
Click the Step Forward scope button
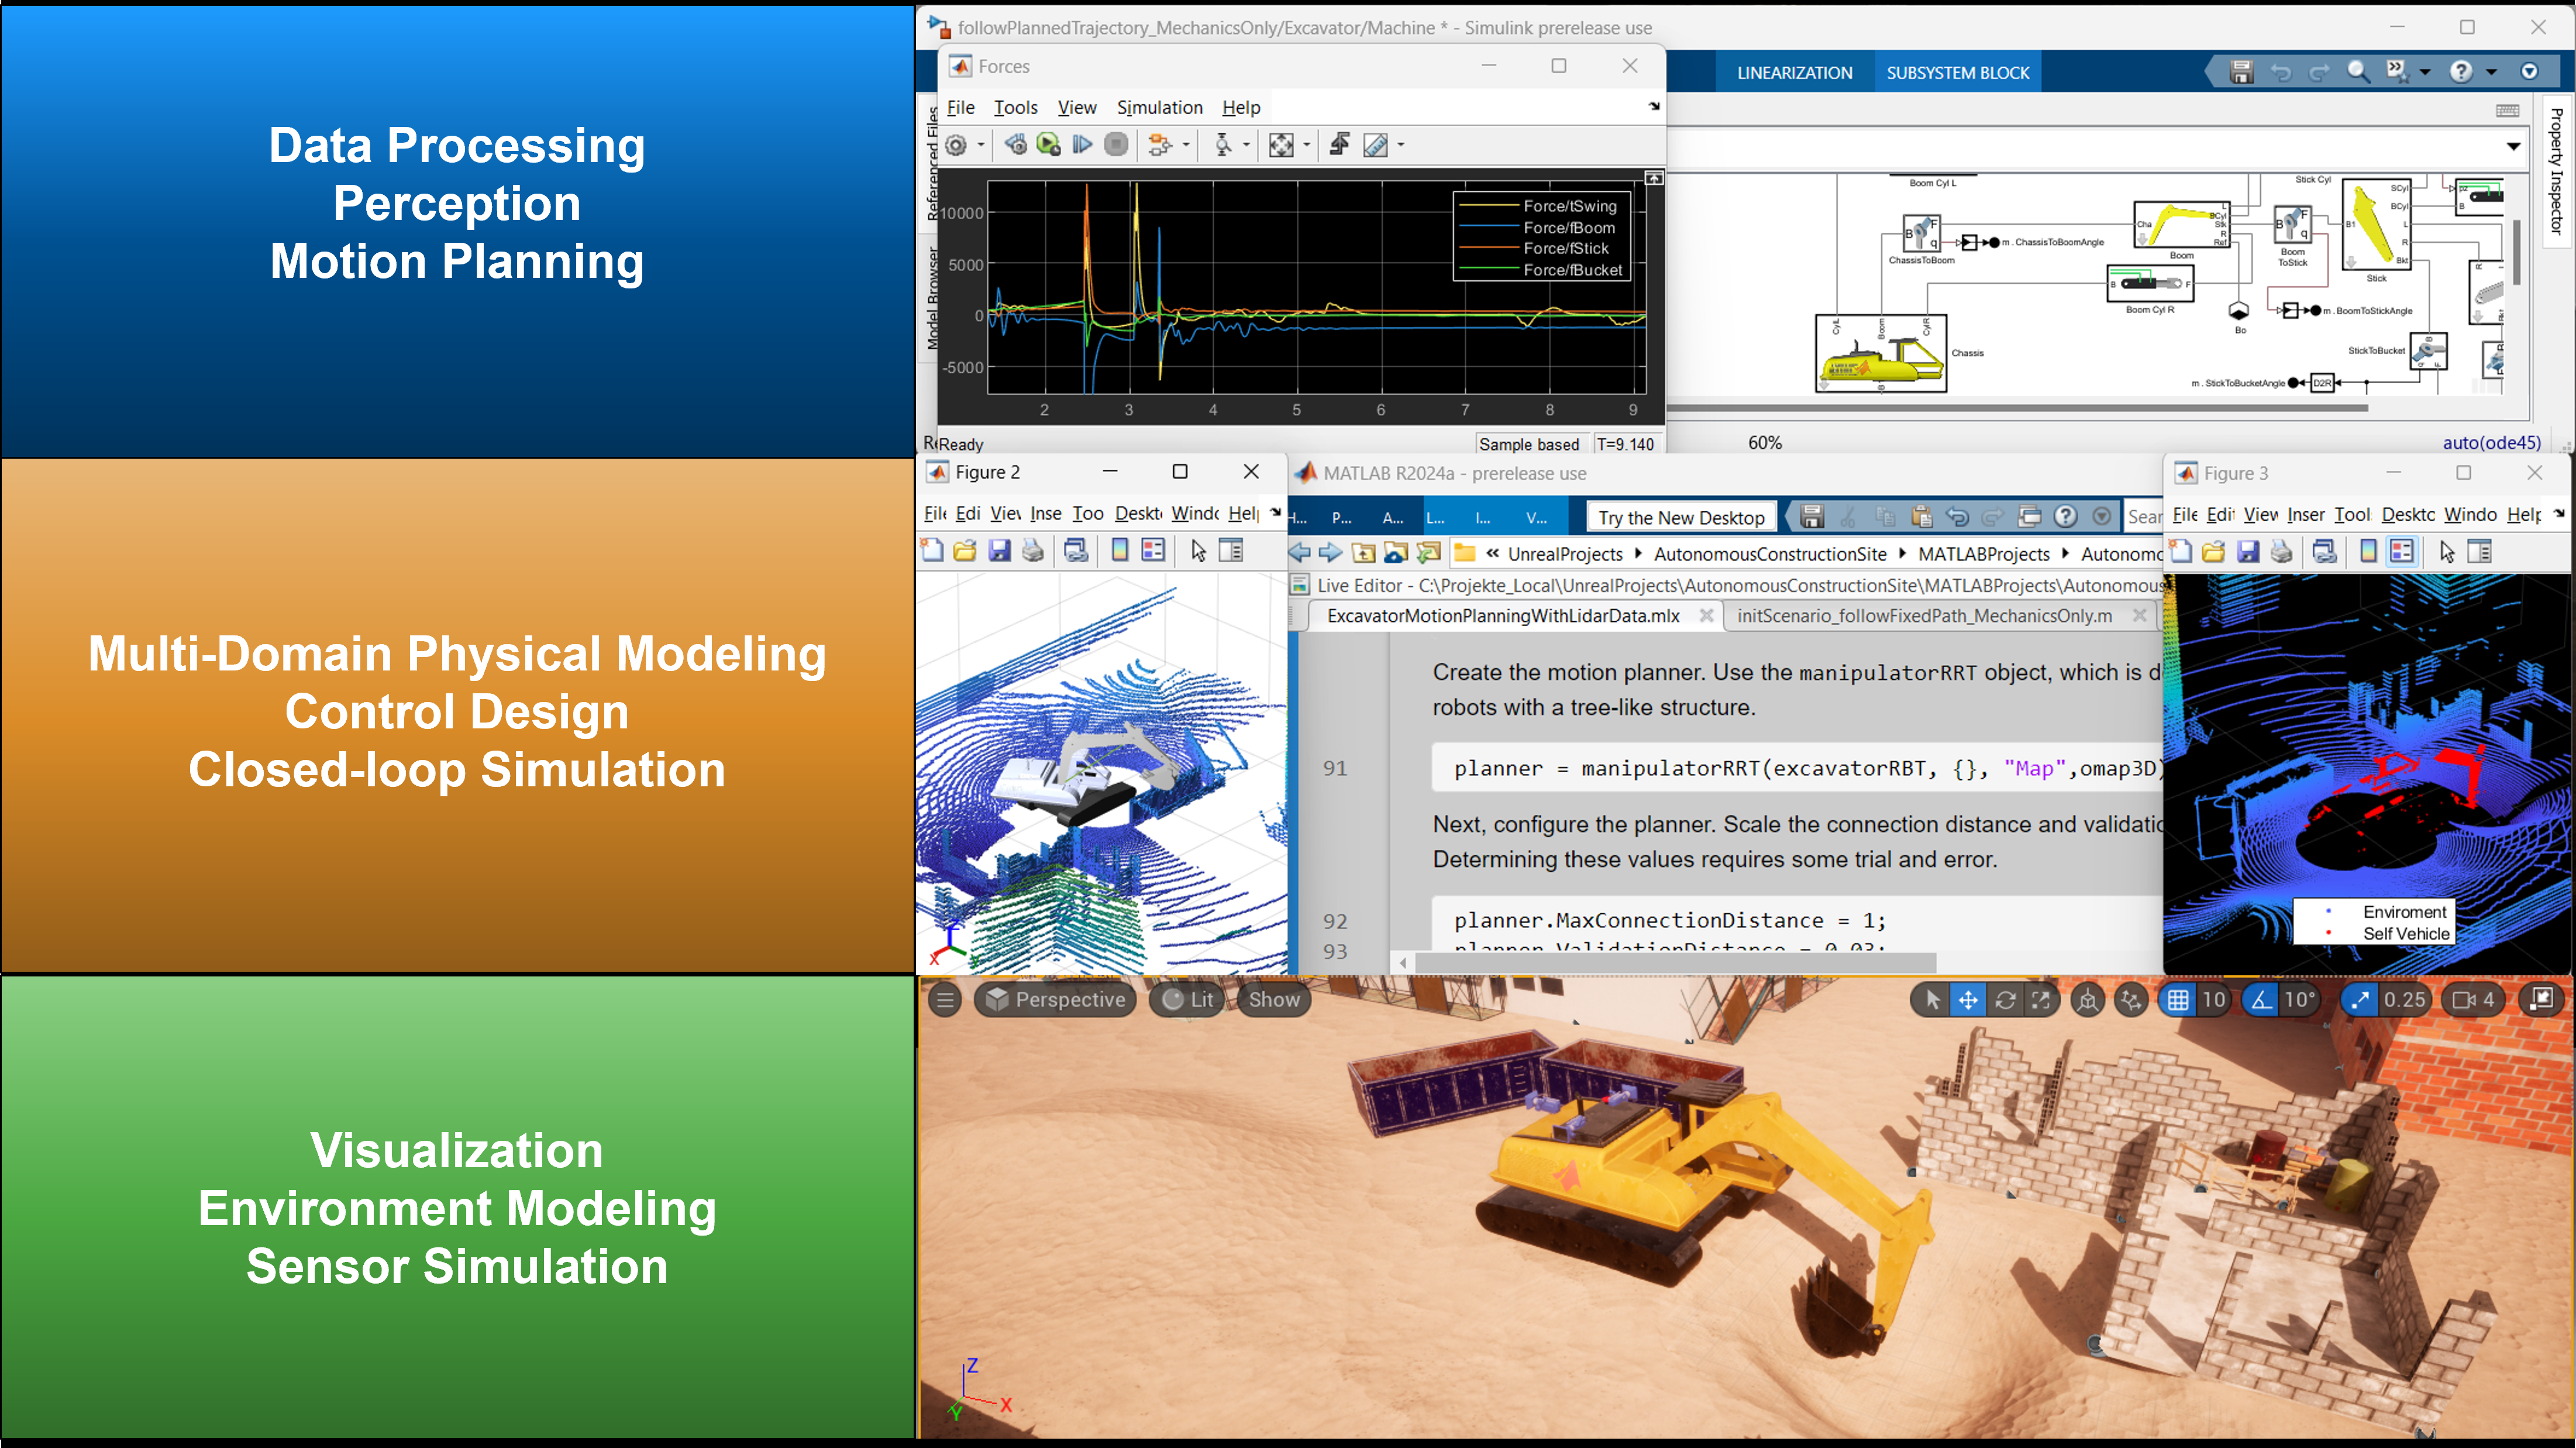1082,145
